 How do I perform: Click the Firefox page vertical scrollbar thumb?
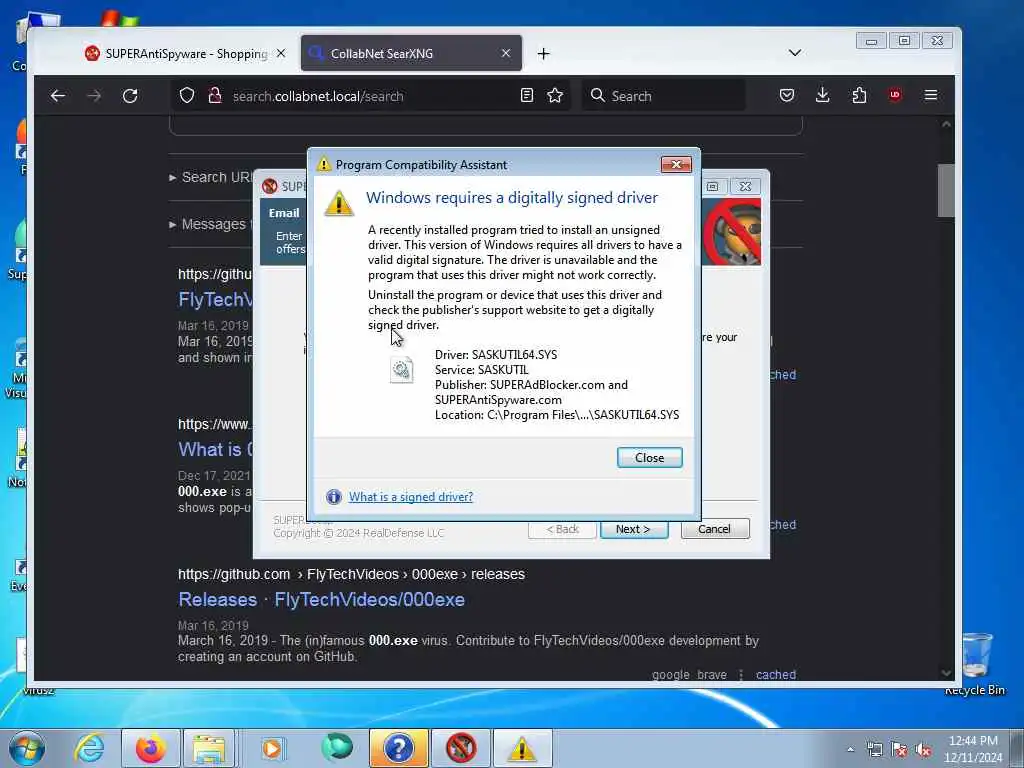(946, 190)
